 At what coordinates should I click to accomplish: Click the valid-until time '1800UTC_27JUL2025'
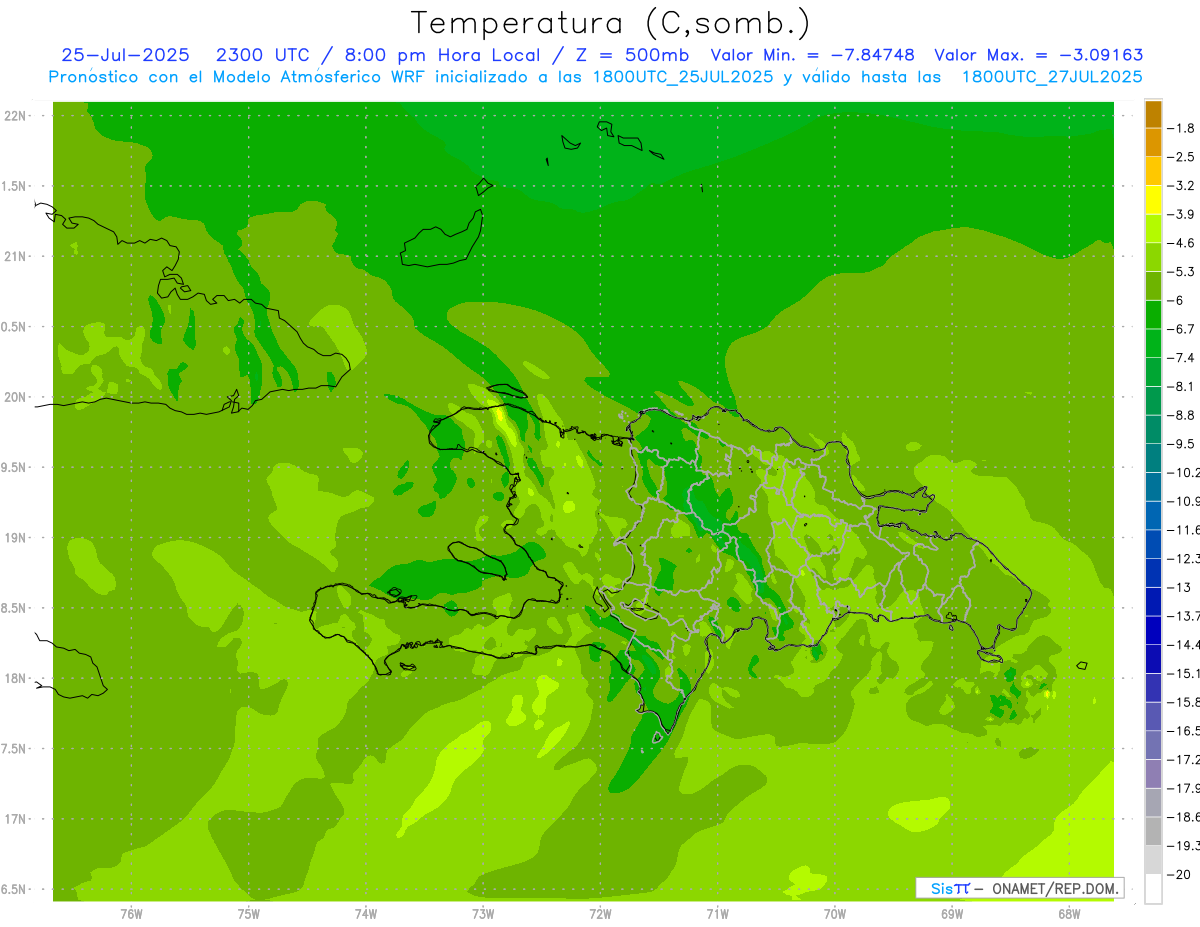[1052, 76]
